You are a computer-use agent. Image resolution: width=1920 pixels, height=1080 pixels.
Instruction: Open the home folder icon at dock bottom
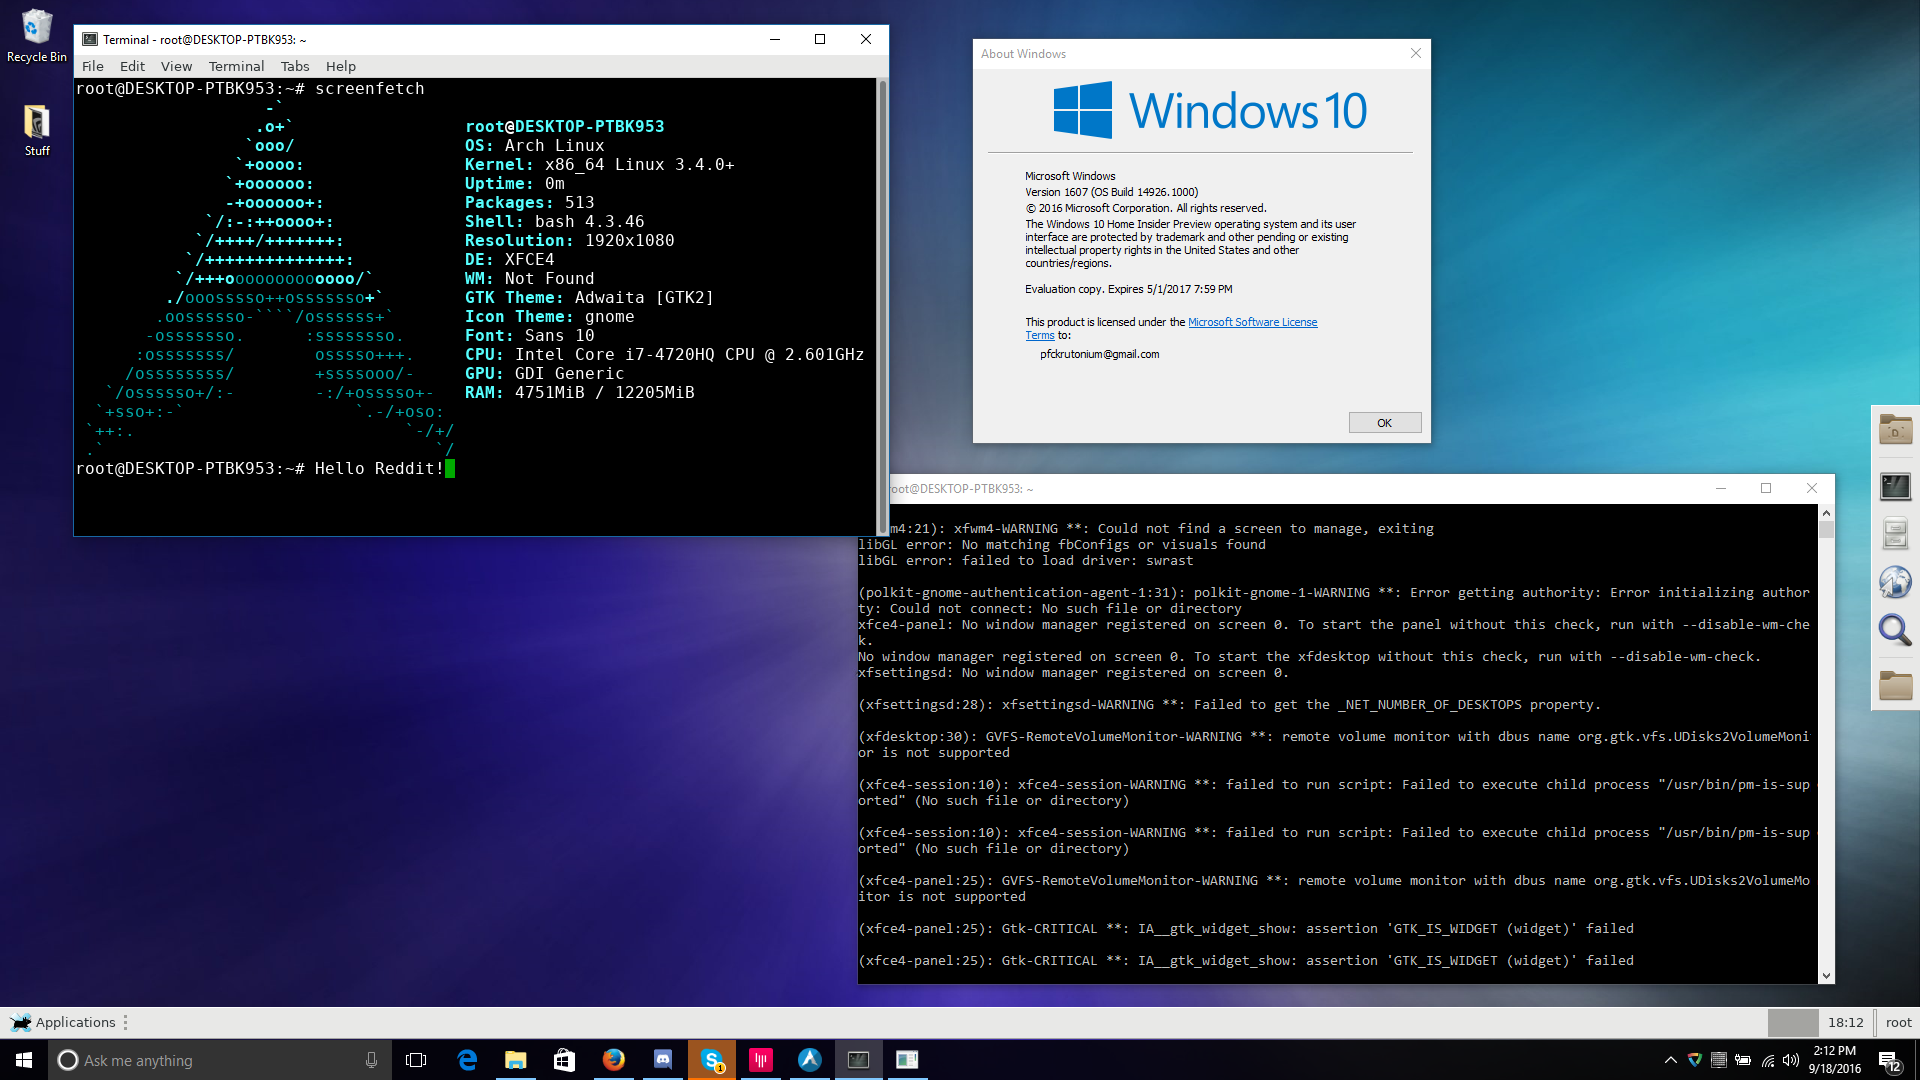tap(1895, 685)
